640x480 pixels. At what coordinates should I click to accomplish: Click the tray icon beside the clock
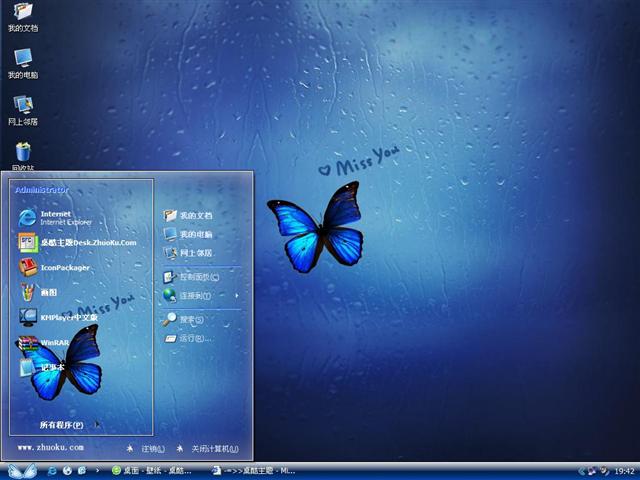tap(604, 471)
